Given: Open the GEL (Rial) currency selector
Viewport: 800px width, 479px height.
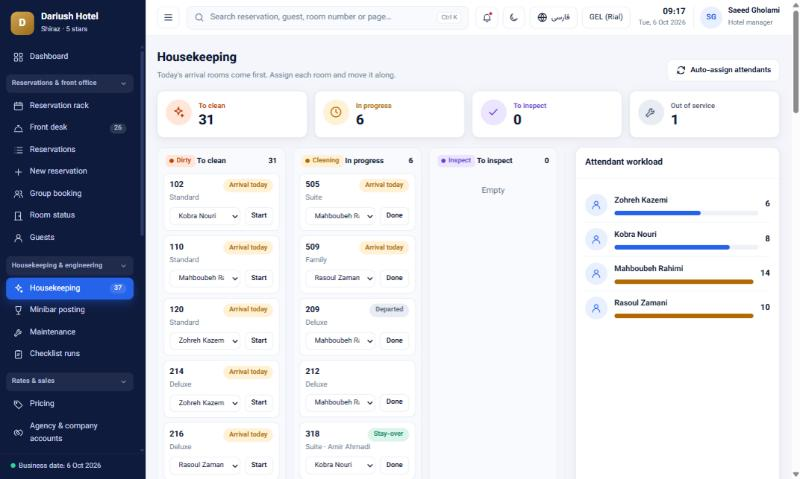Looking at the screenshot, I should [x=606, y=17].
